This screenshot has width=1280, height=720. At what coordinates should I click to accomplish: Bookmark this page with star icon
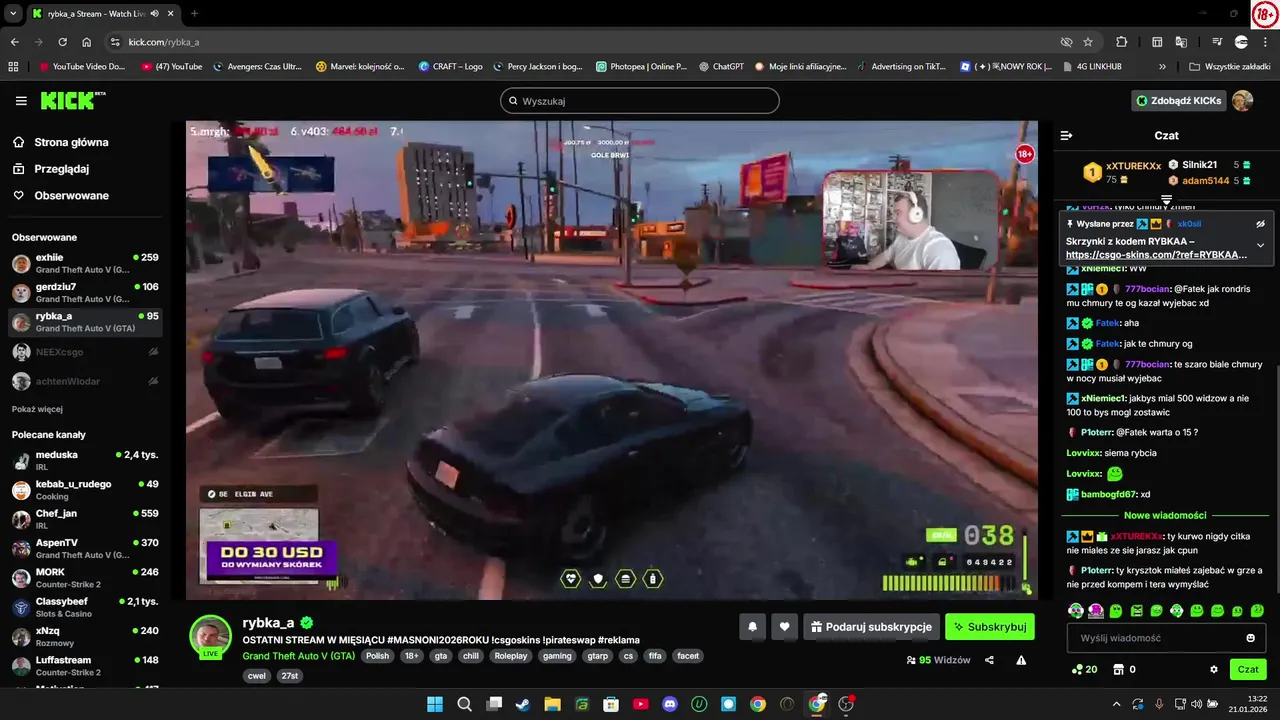1088,42
